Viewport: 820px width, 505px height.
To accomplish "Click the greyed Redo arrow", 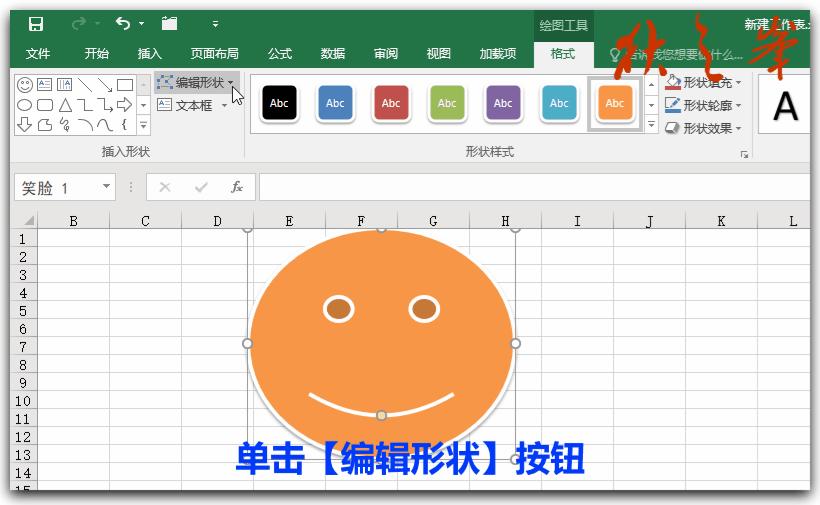I will 79,24.
